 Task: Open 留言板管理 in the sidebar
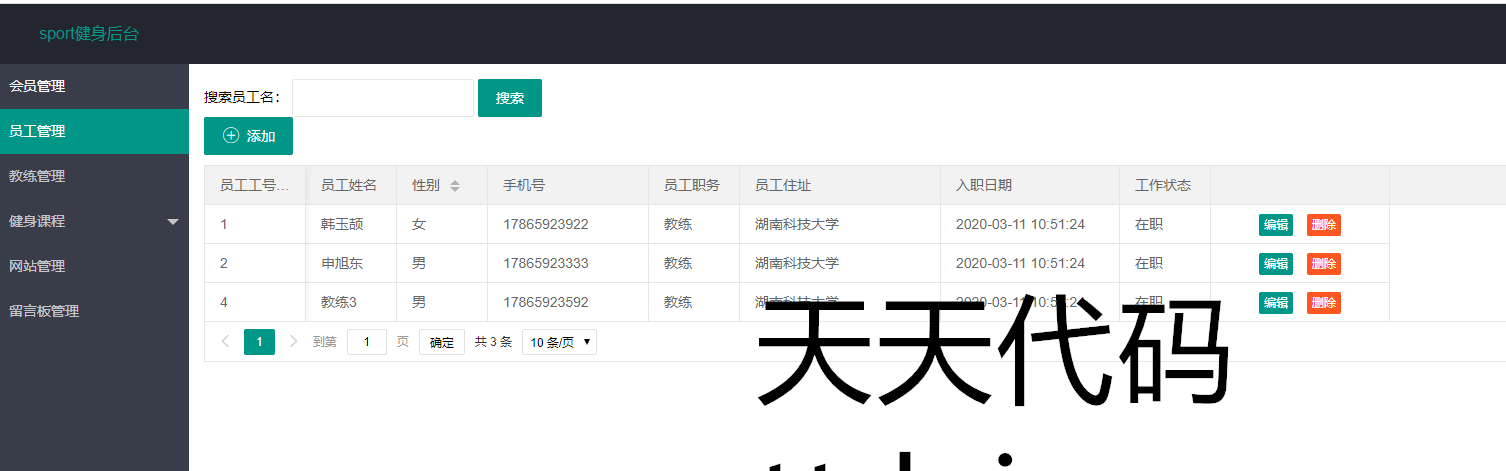[x=44, y=311]
